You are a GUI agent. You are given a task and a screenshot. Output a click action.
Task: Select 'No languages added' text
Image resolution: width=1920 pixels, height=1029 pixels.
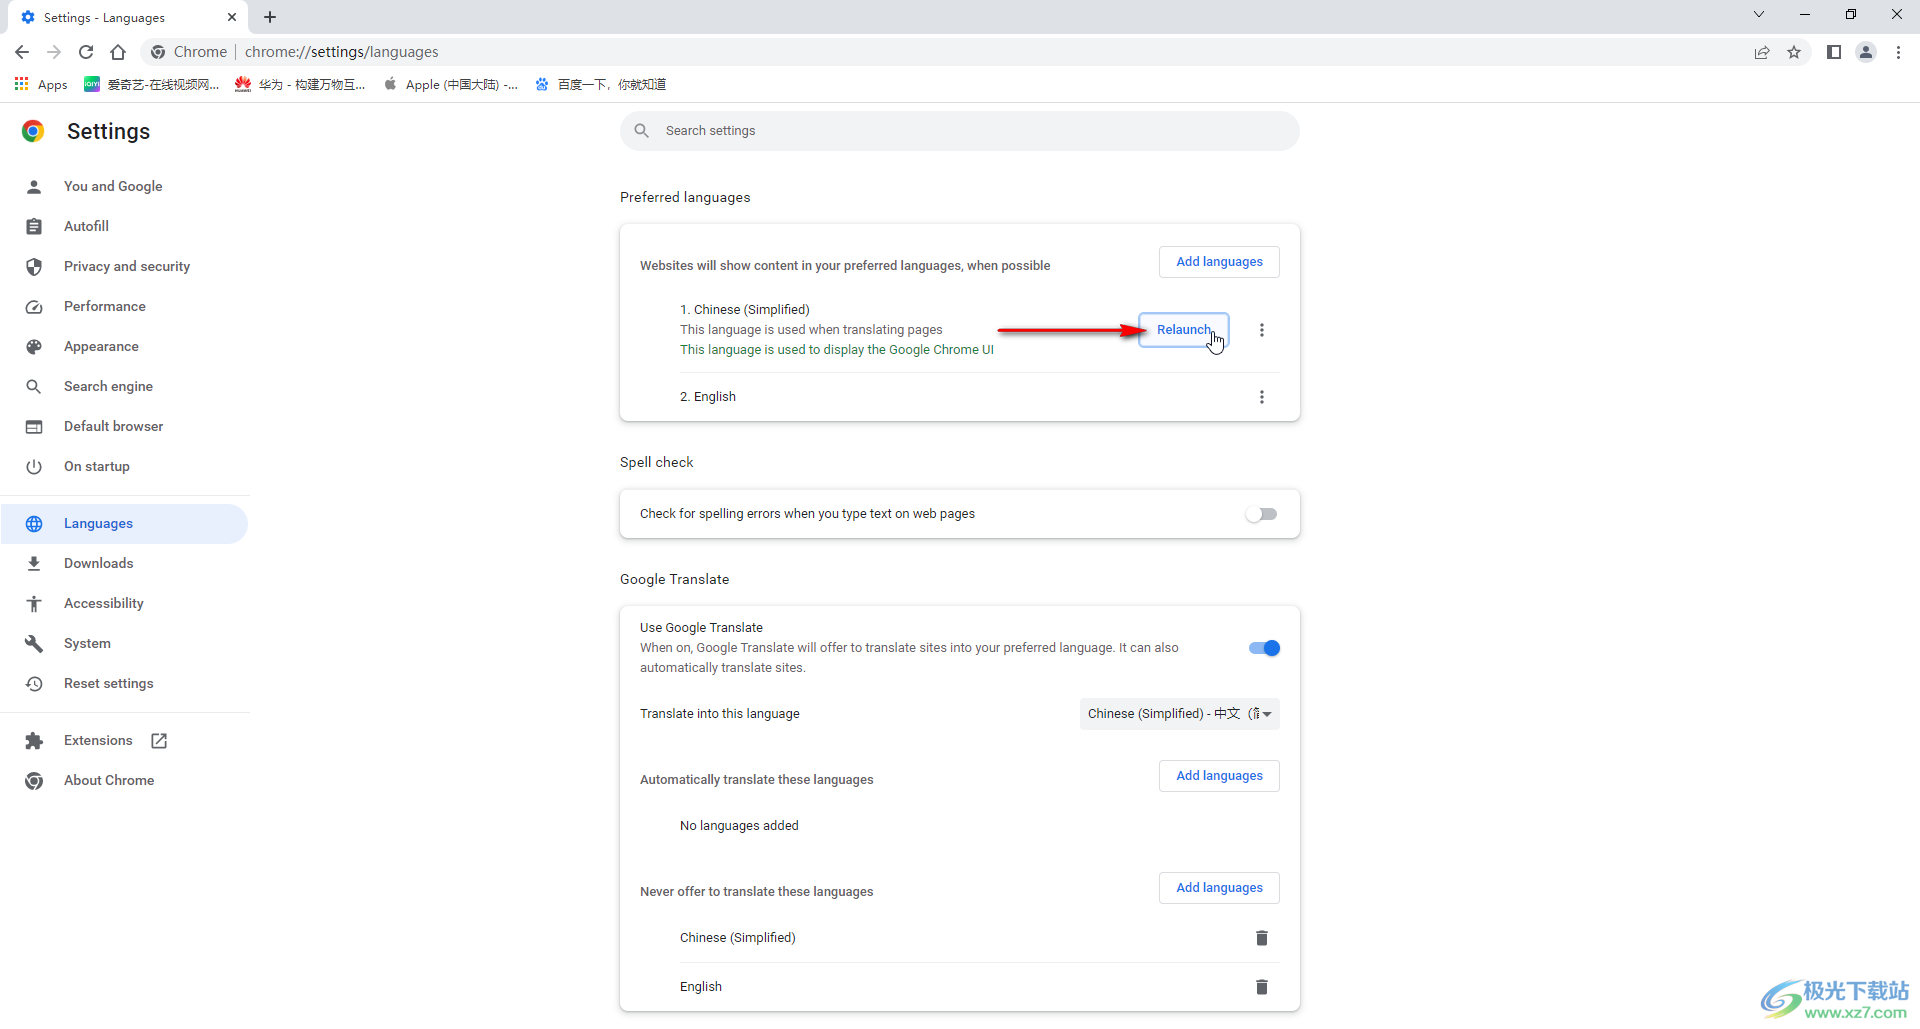pyautogui.click(x=739, y=826)
